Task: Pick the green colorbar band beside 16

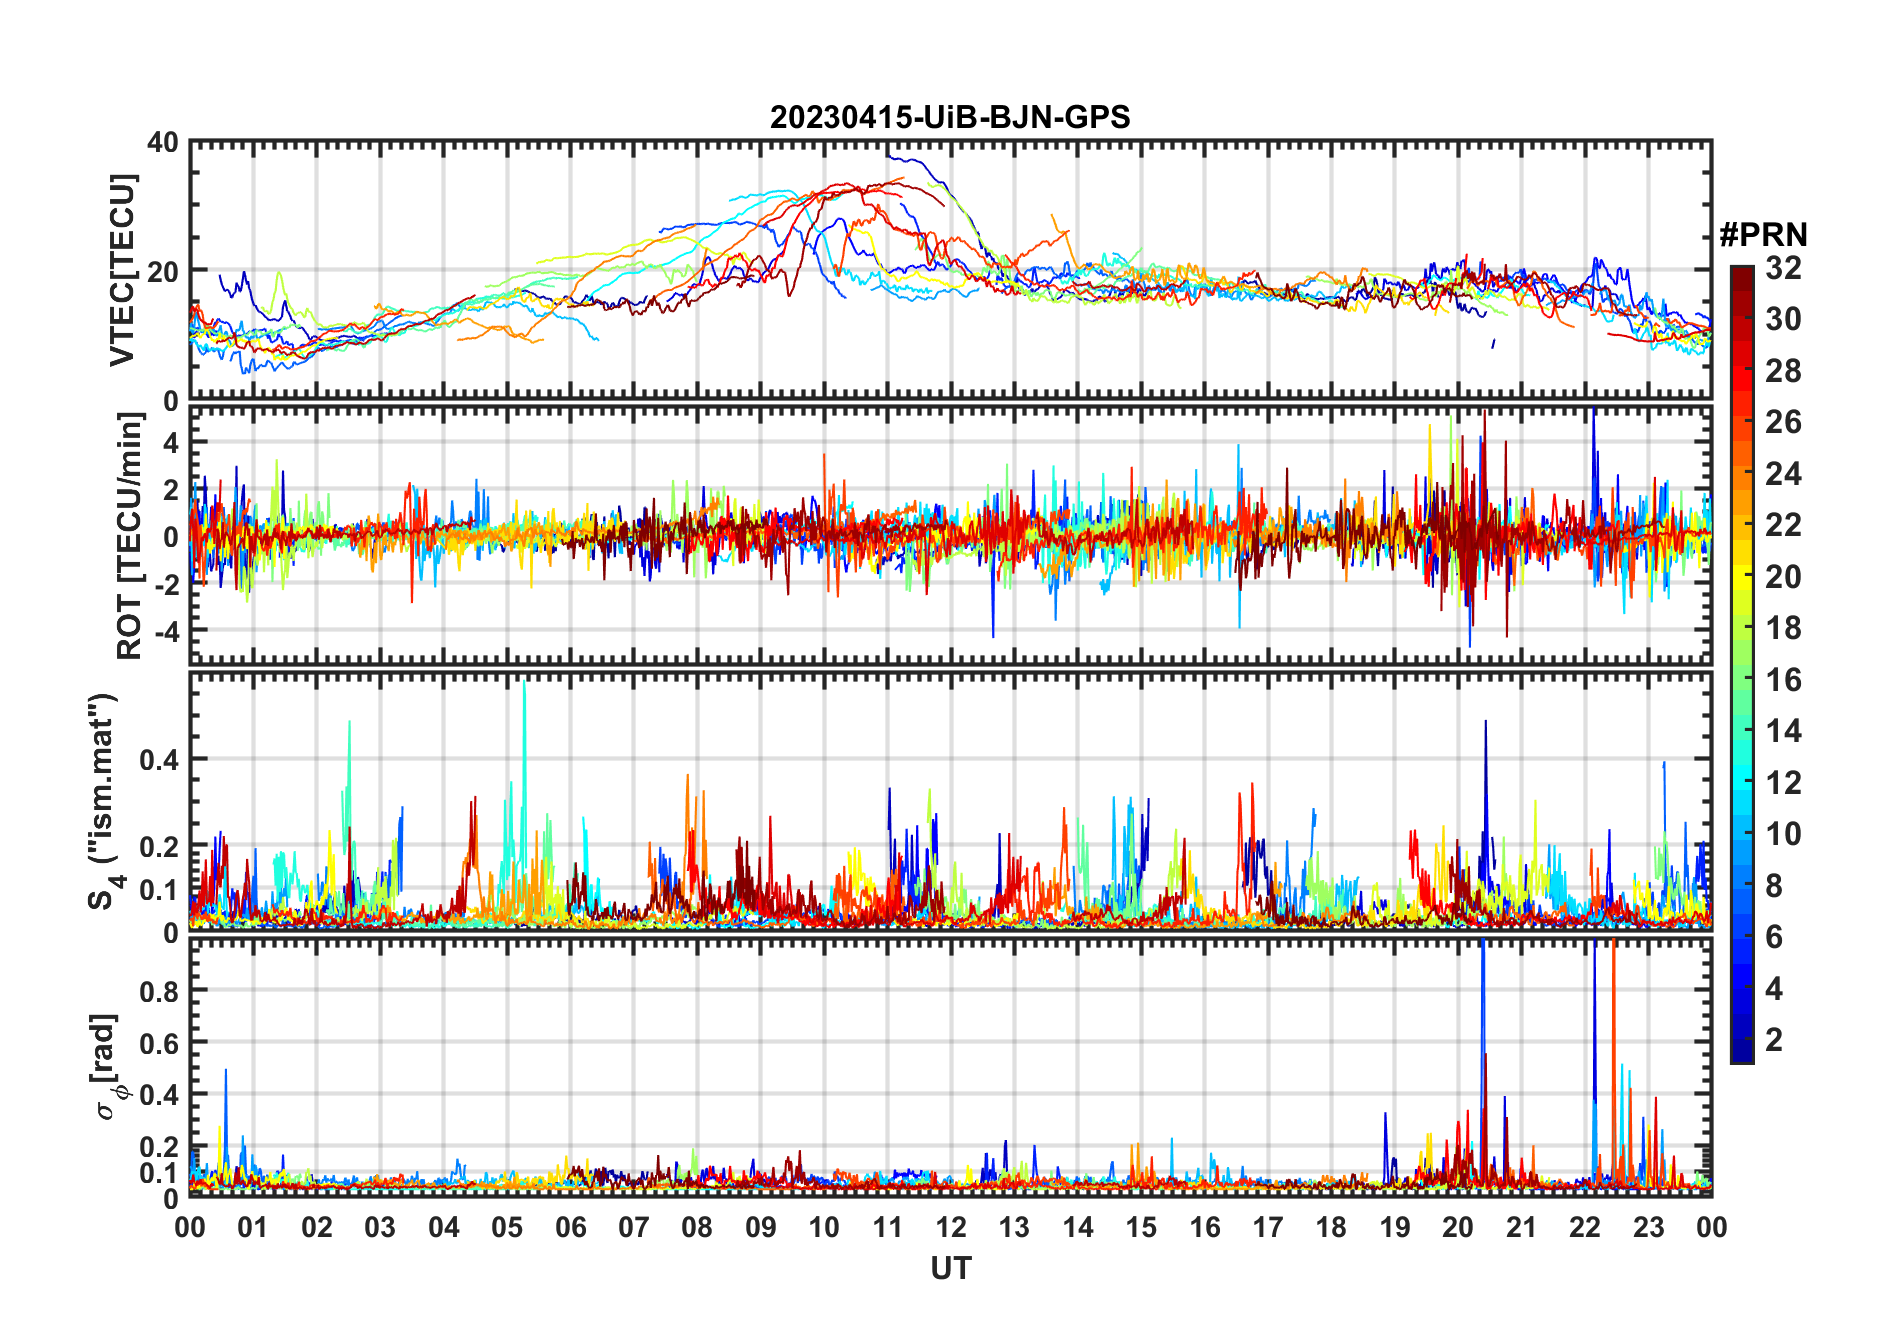Action: (x=1742, y=680)
